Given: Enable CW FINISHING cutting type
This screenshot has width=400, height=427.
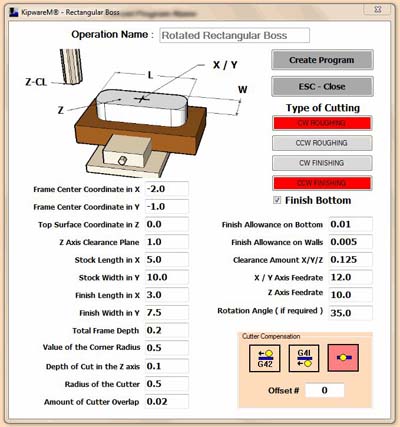Looking at the screenshot, I should pos(322,163).
